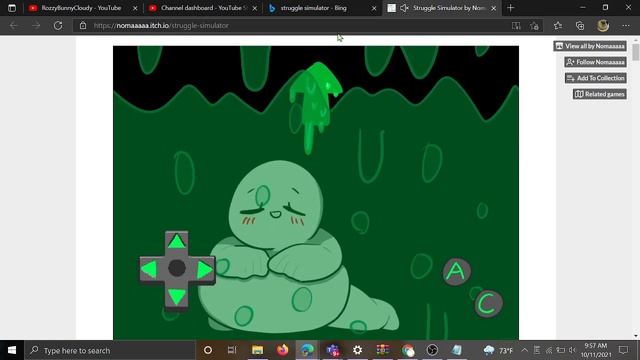Click the page vertical scrollbar thumb
The image size is (640, 360).
(x=636, y=52)
